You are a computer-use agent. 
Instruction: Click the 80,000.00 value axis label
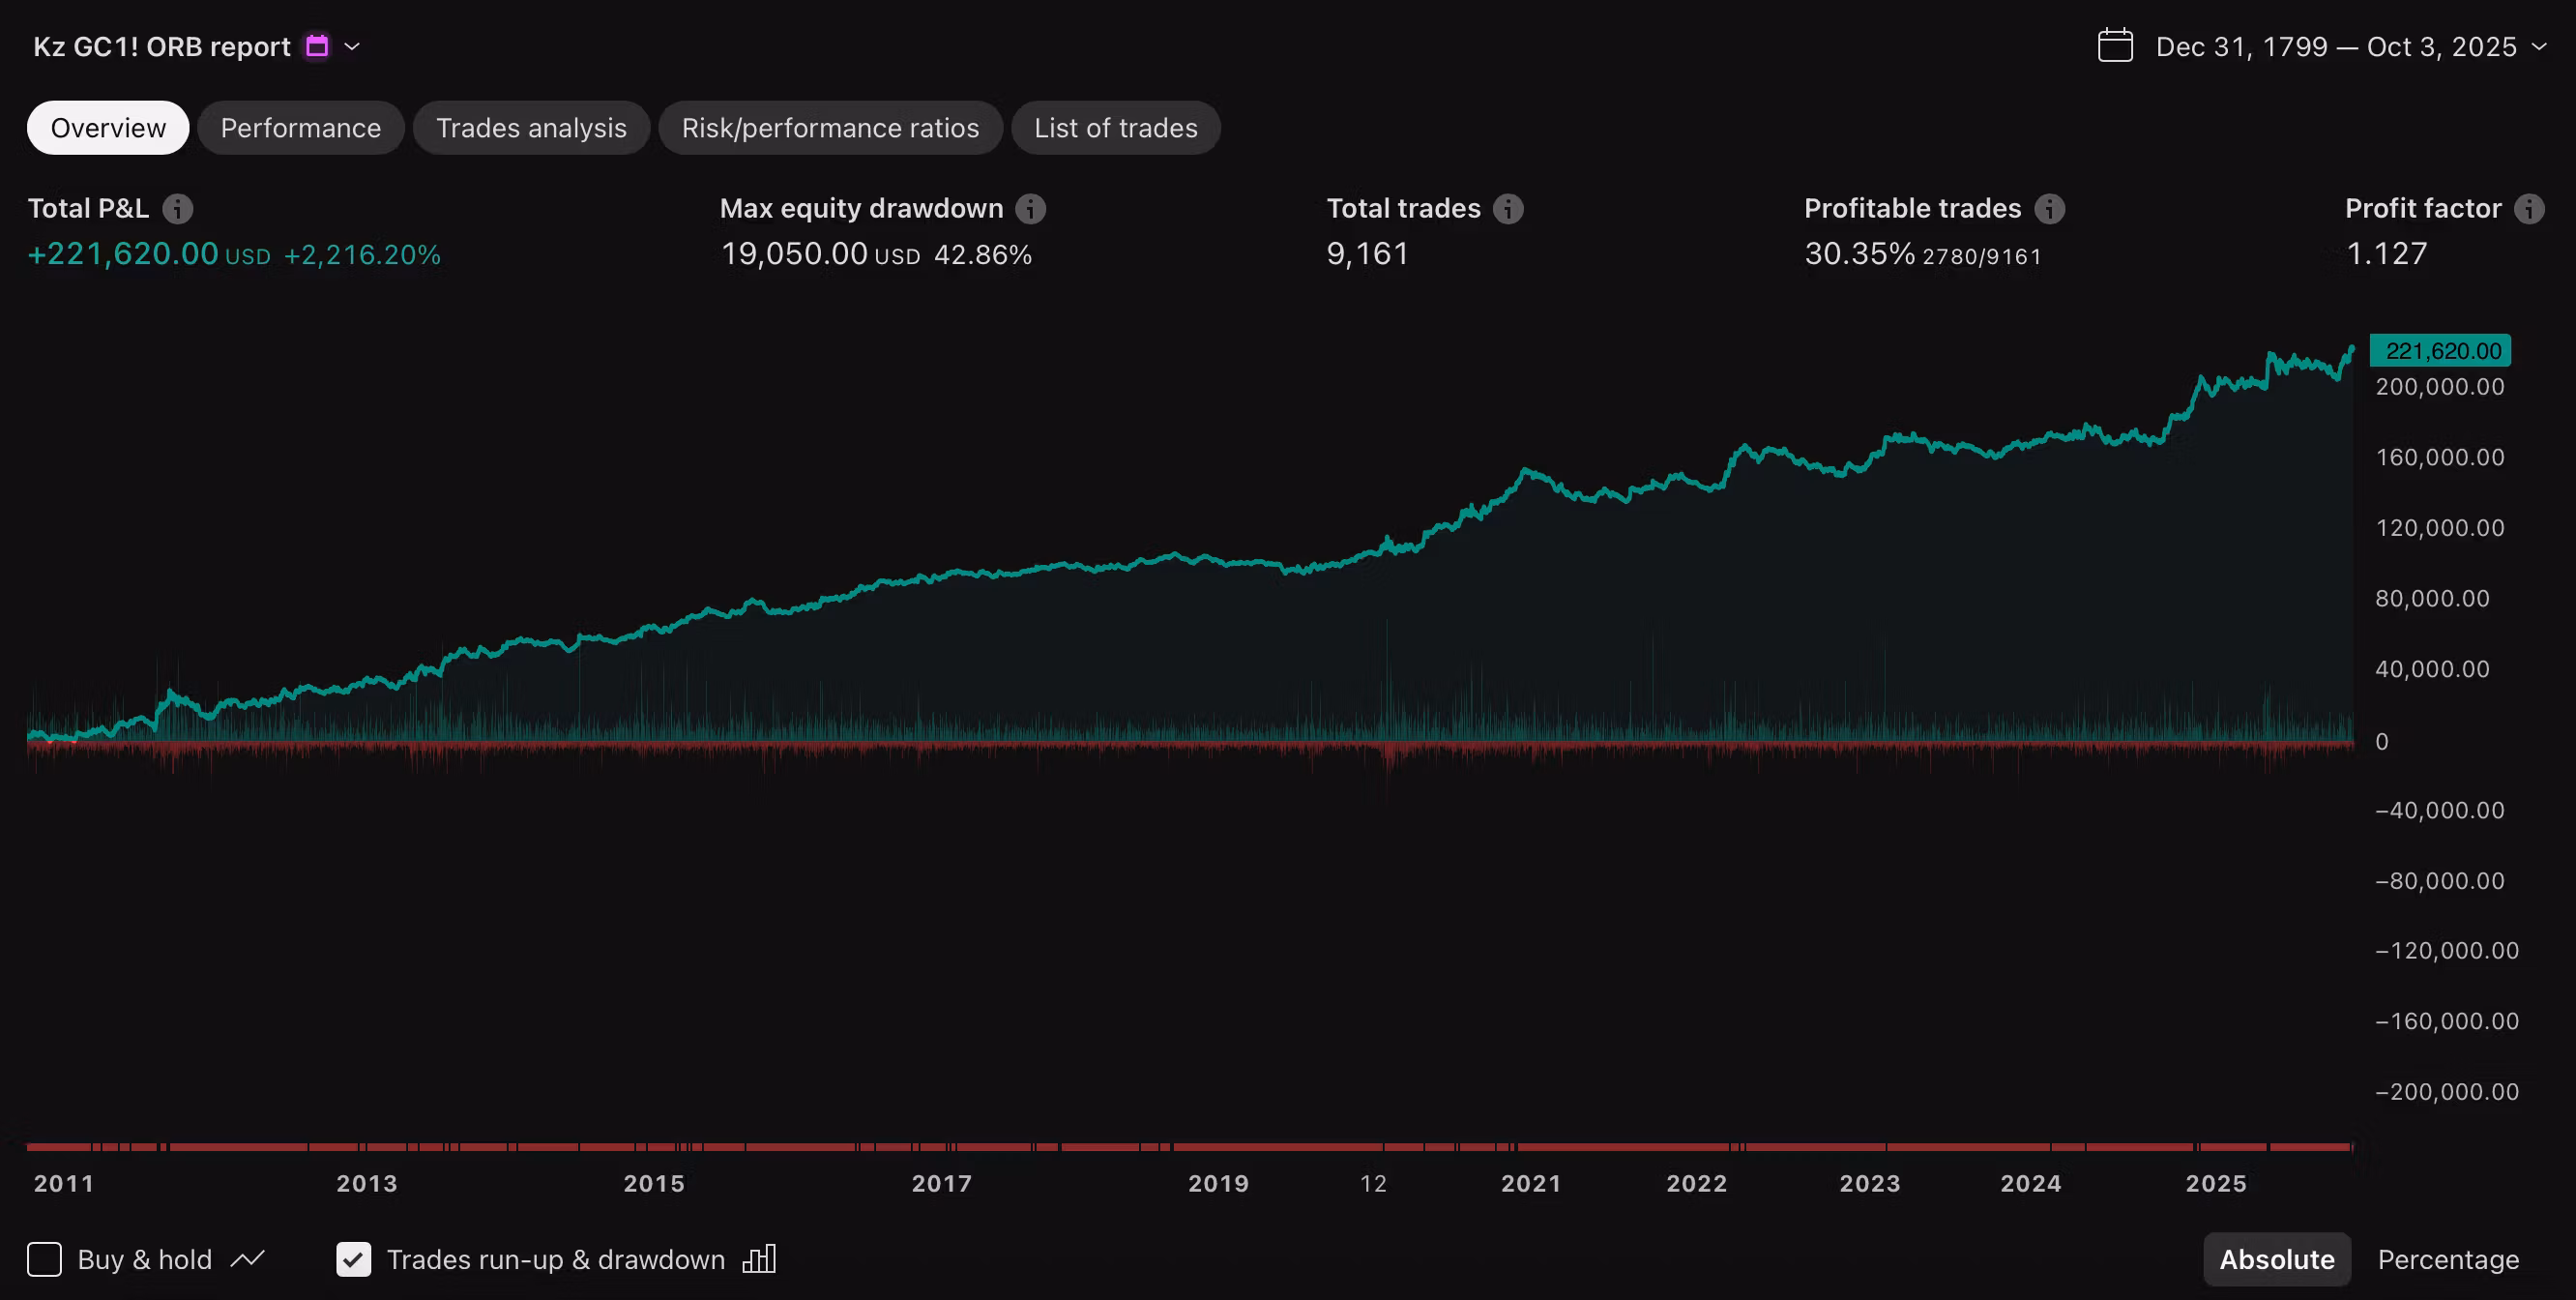[2432, 599]
